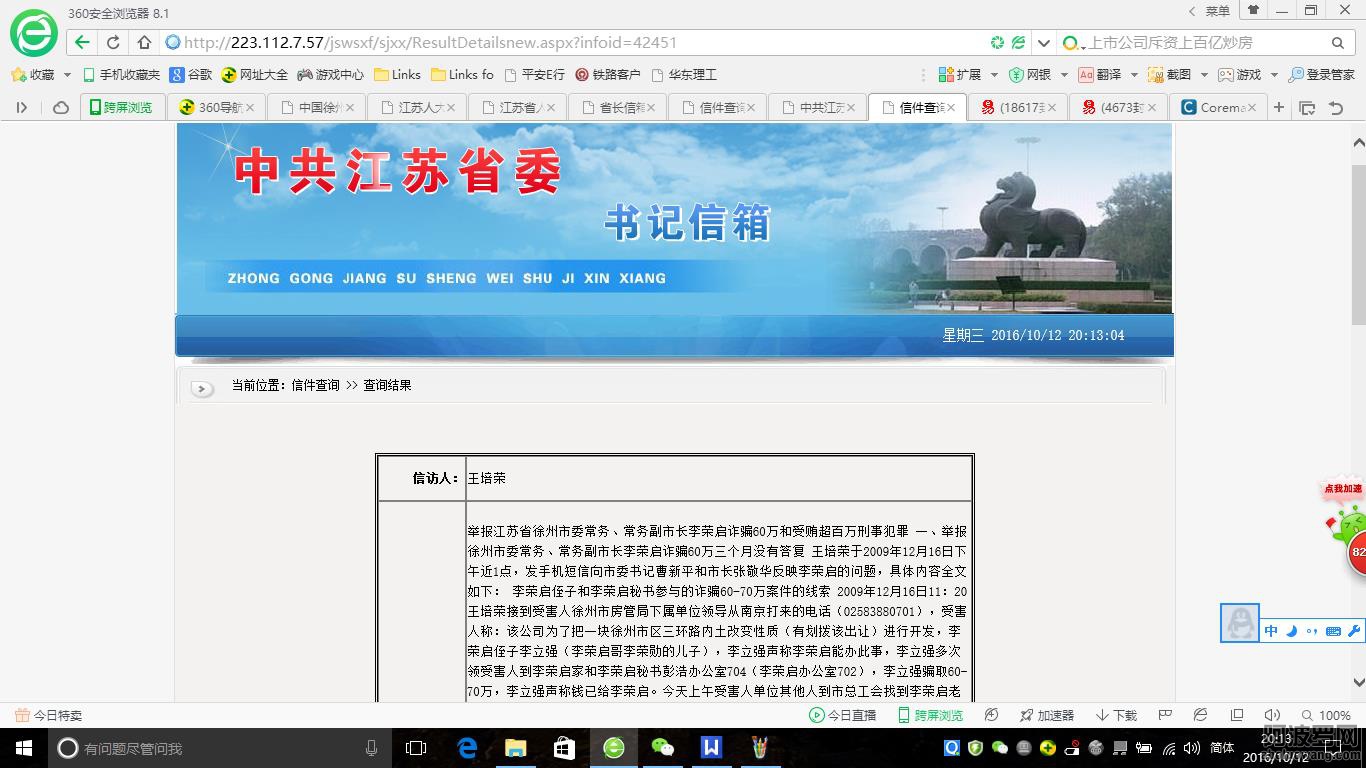Open 今日特卖 in status bar
This screenshot has height=768, width=1366.
tap(49, 715)
